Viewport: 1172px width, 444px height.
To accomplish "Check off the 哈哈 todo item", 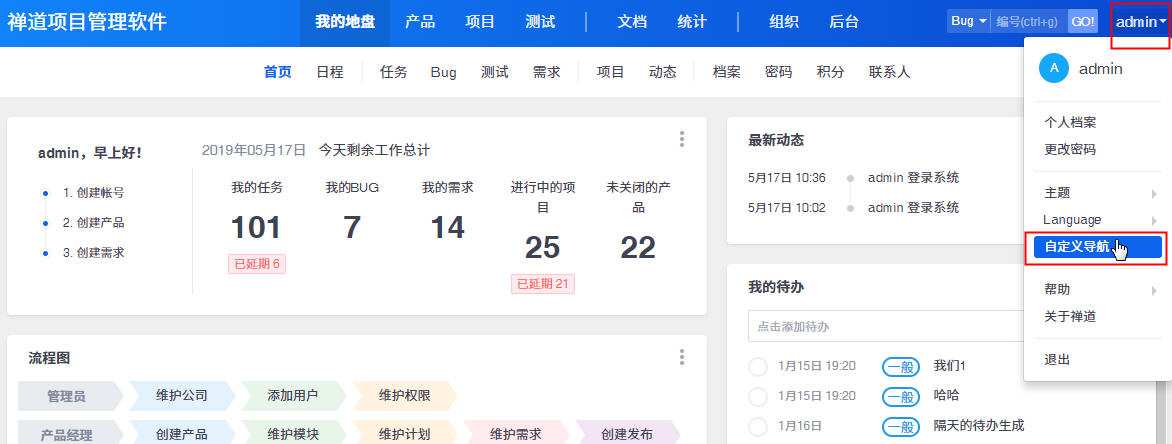I will point(758,396).
